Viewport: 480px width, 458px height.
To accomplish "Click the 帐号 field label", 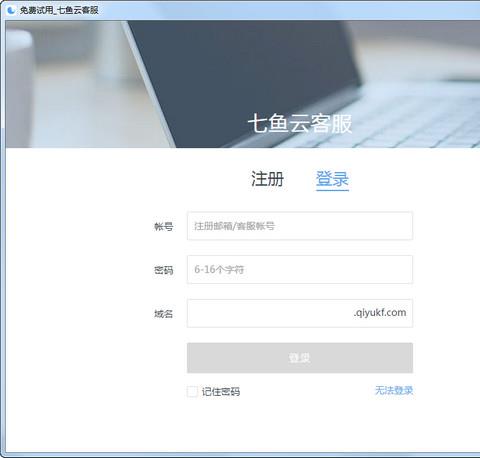I will [164, 227].
